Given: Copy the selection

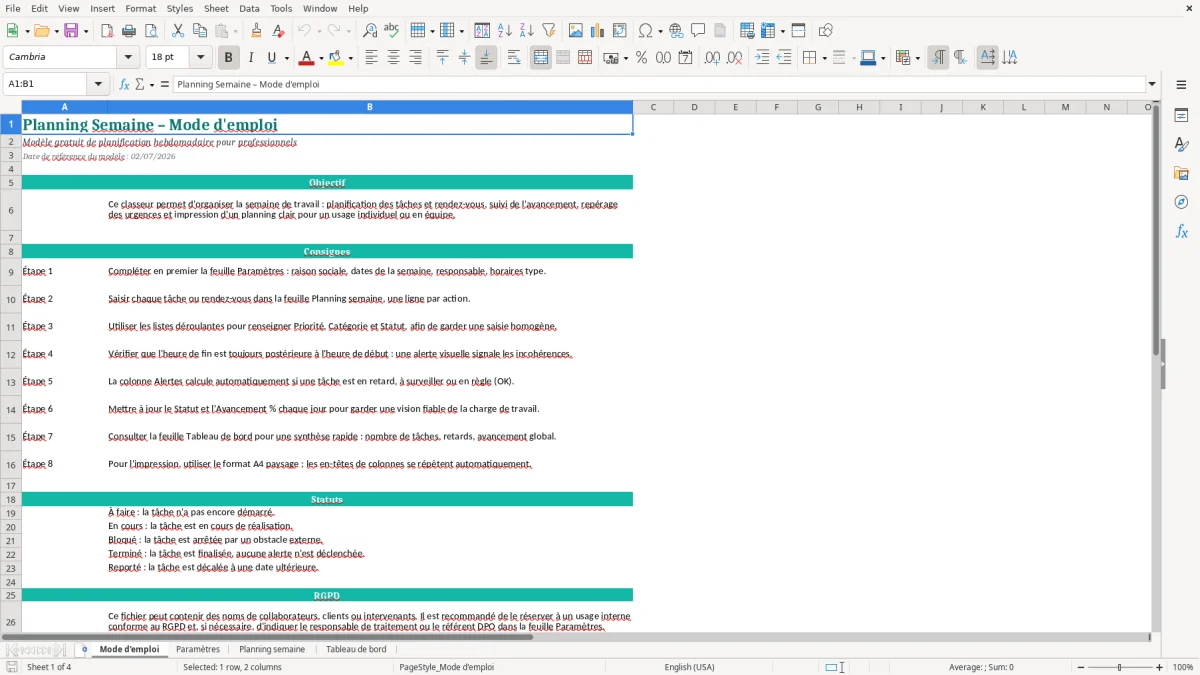Looking at the screenshot, I should click(199, 30).
